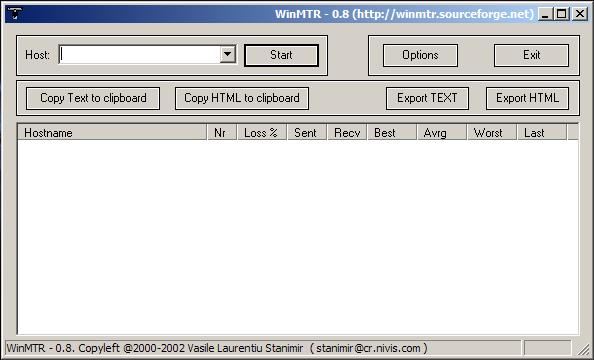Click the Last column header

542,133
